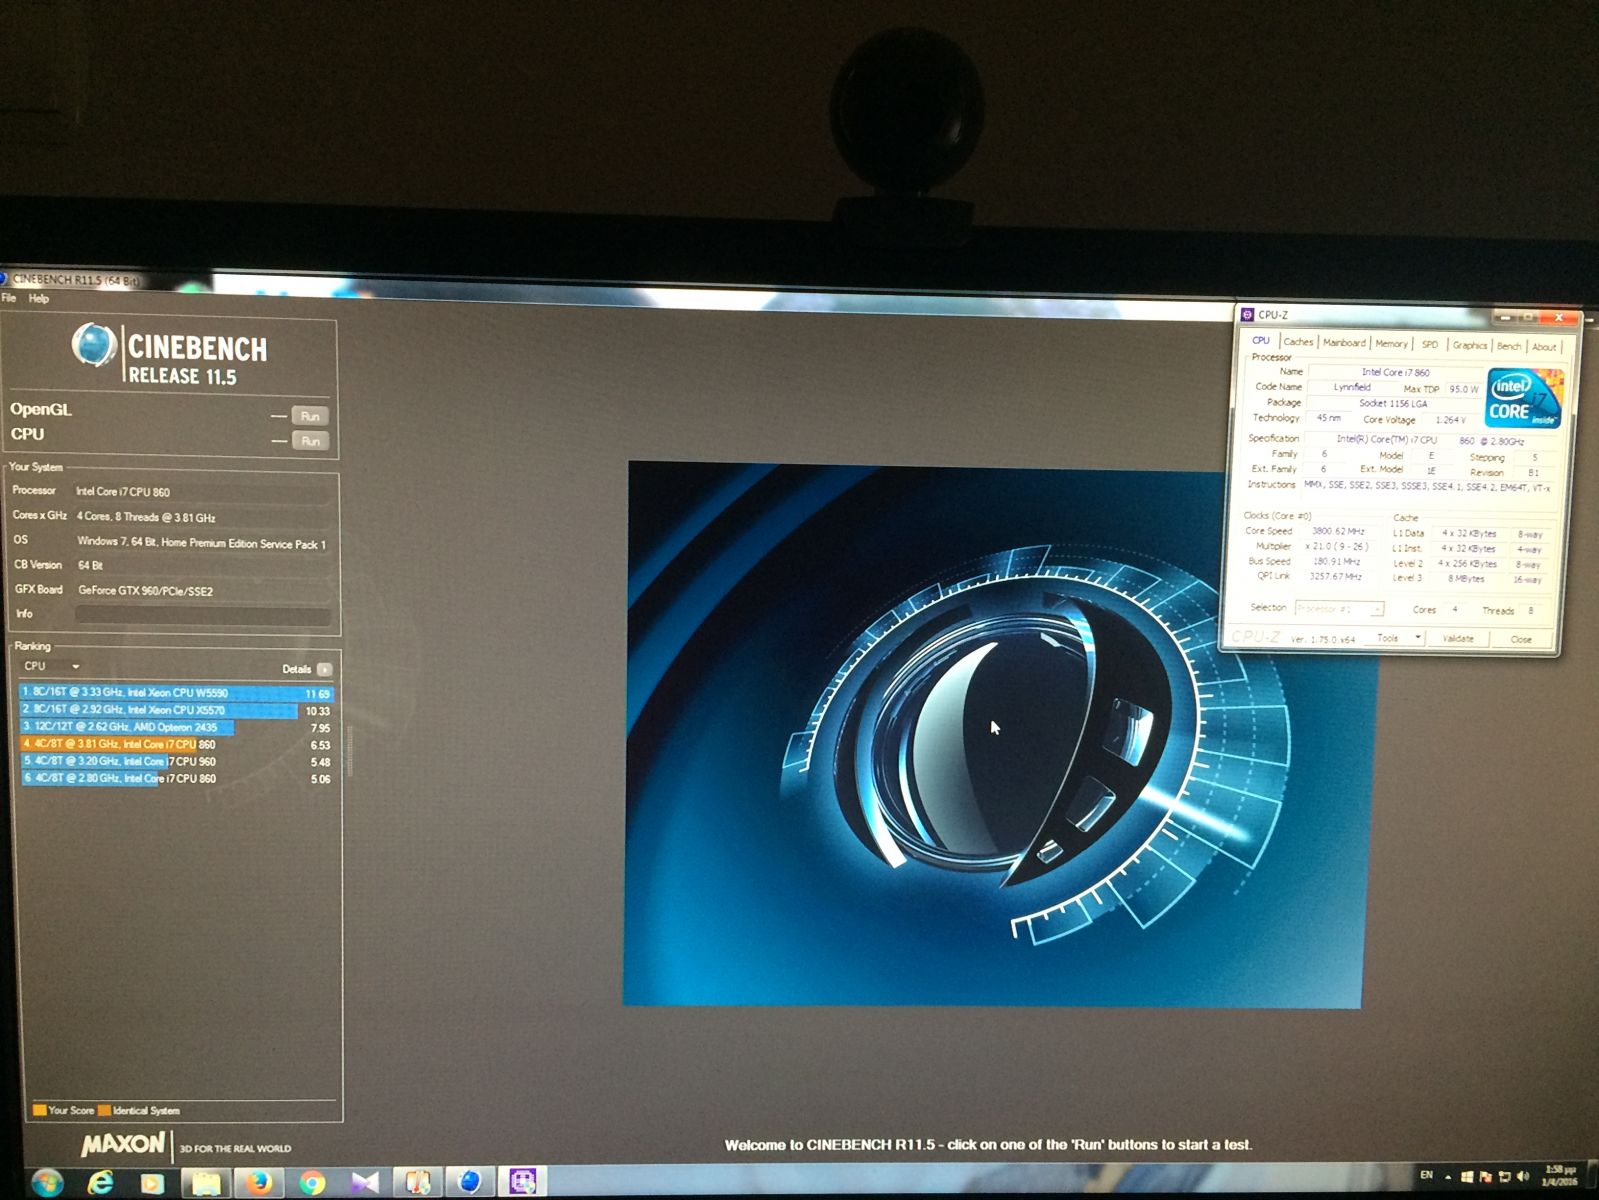Switch to the Bench tab in CPU-Z
1599x1200 pixels.
pyautogui.click(x=1509, y=347)
